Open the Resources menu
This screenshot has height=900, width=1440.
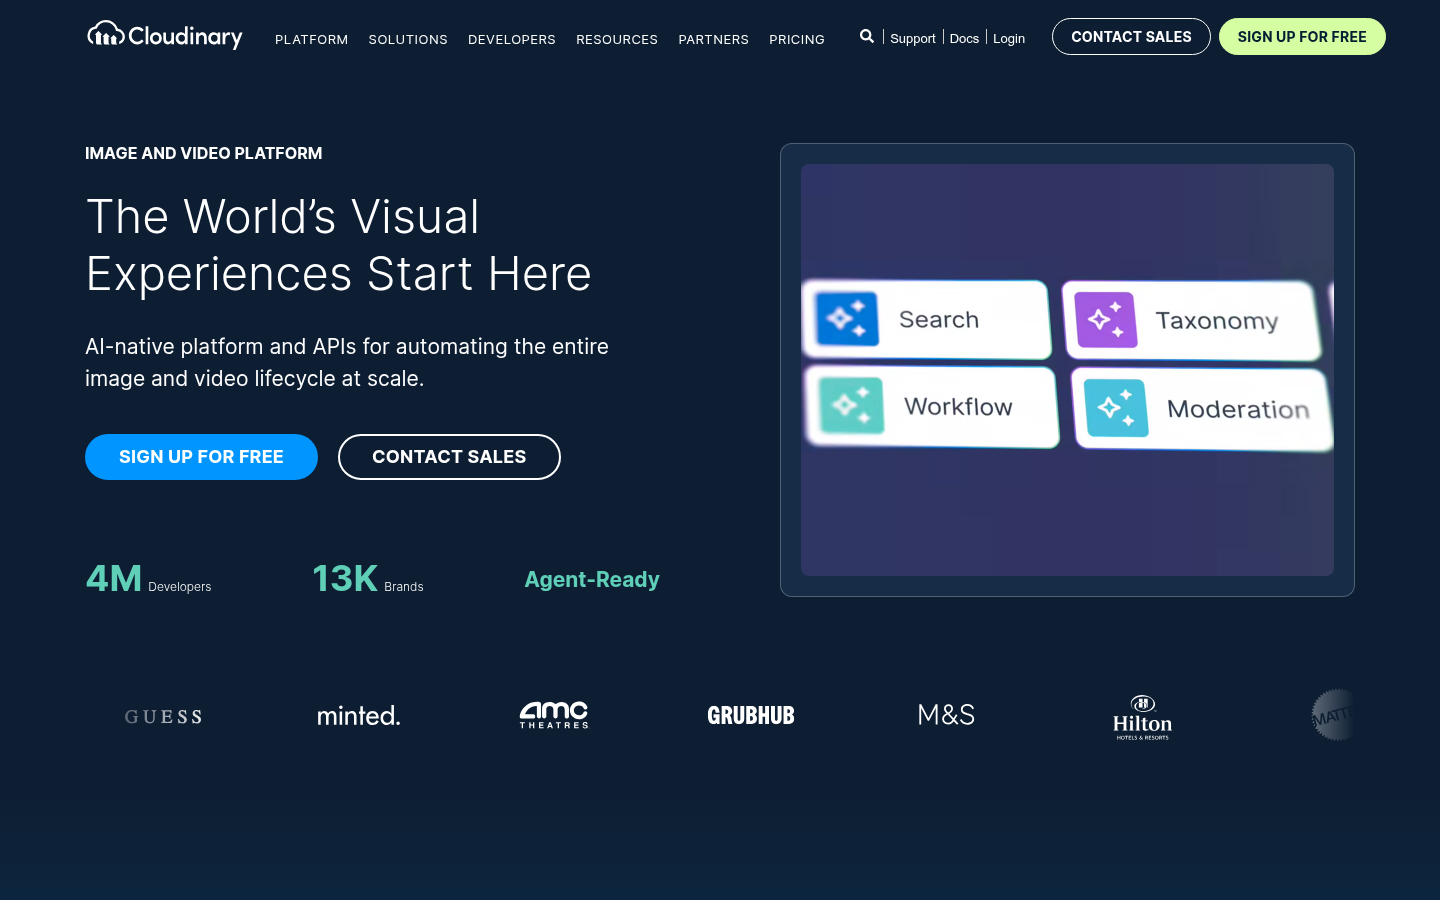617,39
